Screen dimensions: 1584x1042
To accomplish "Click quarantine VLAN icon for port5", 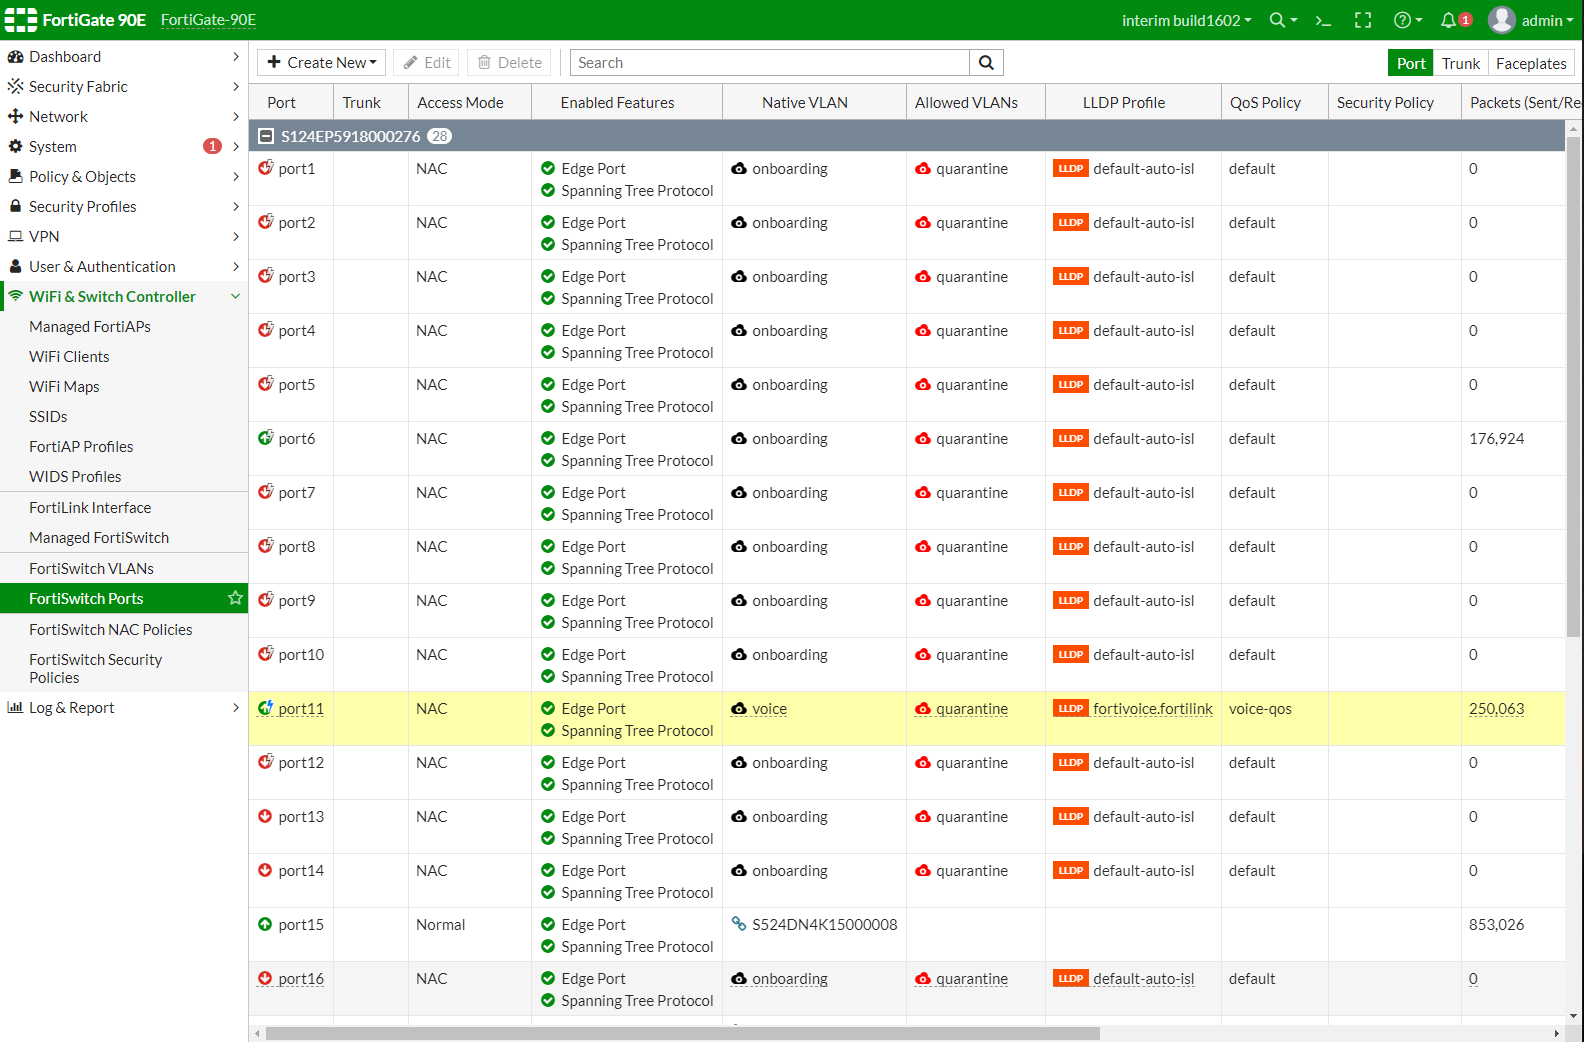I will 923,384.
